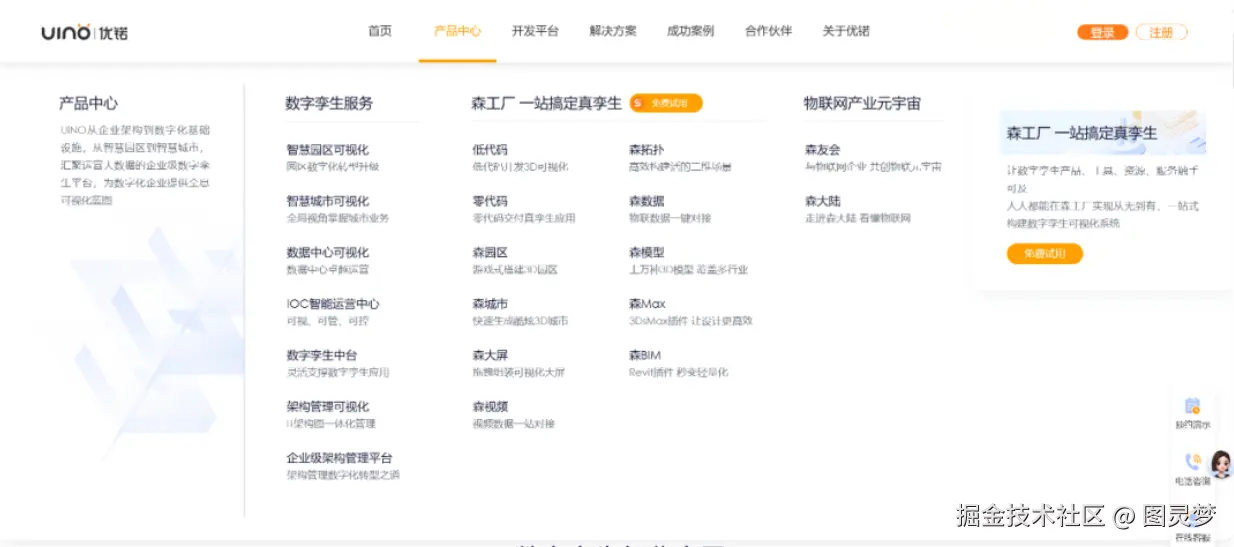Screen dimensions: 1234x547
Task: Open the 首页 nav item
Action: tap(380, 31)
